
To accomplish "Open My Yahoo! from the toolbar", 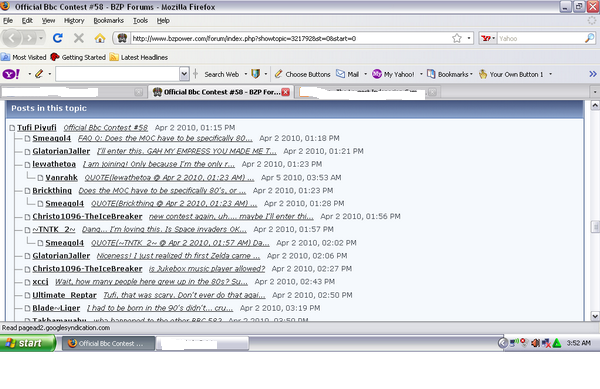I will (393, 74).
